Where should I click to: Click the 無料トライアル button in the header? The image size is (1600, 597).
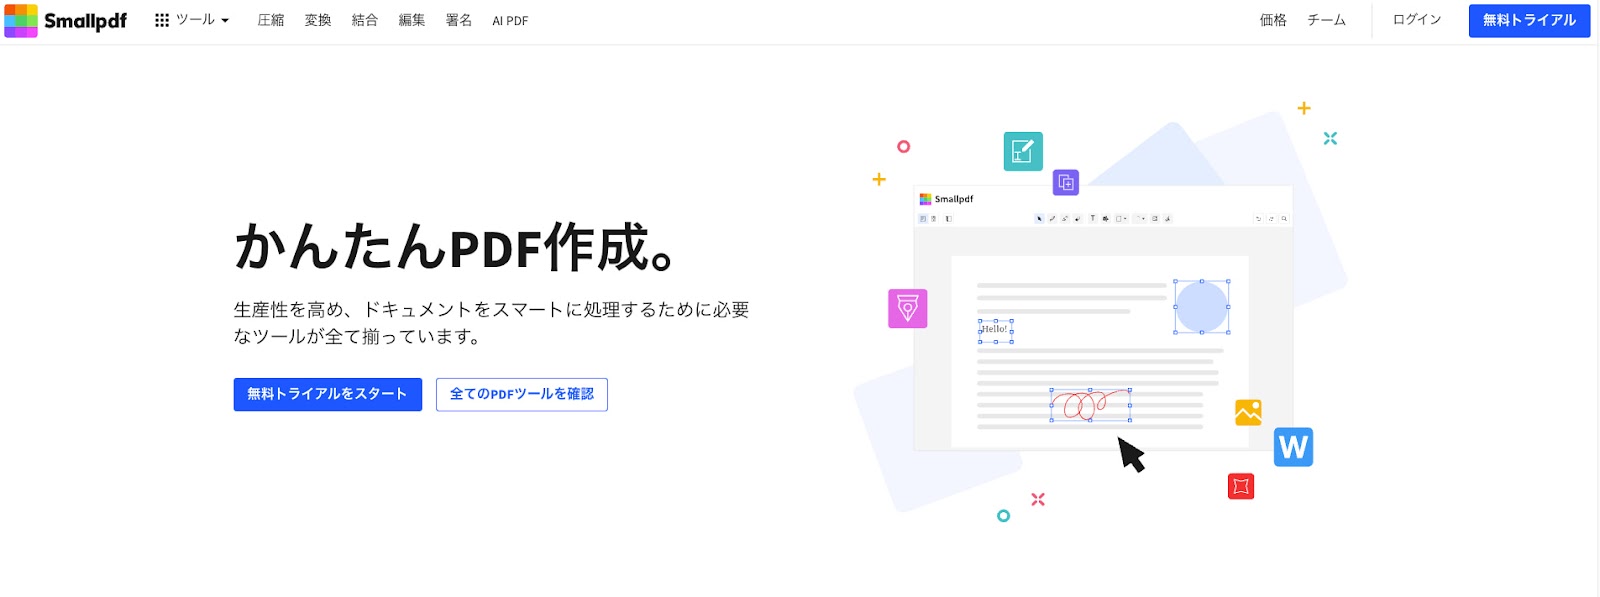pos(1529,21)
